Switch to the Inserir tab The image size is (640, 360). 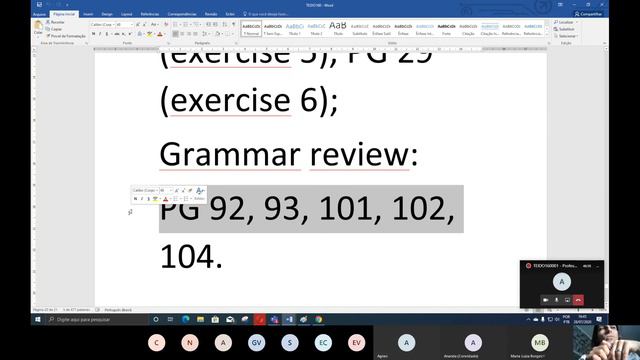(x=88, y=14)
